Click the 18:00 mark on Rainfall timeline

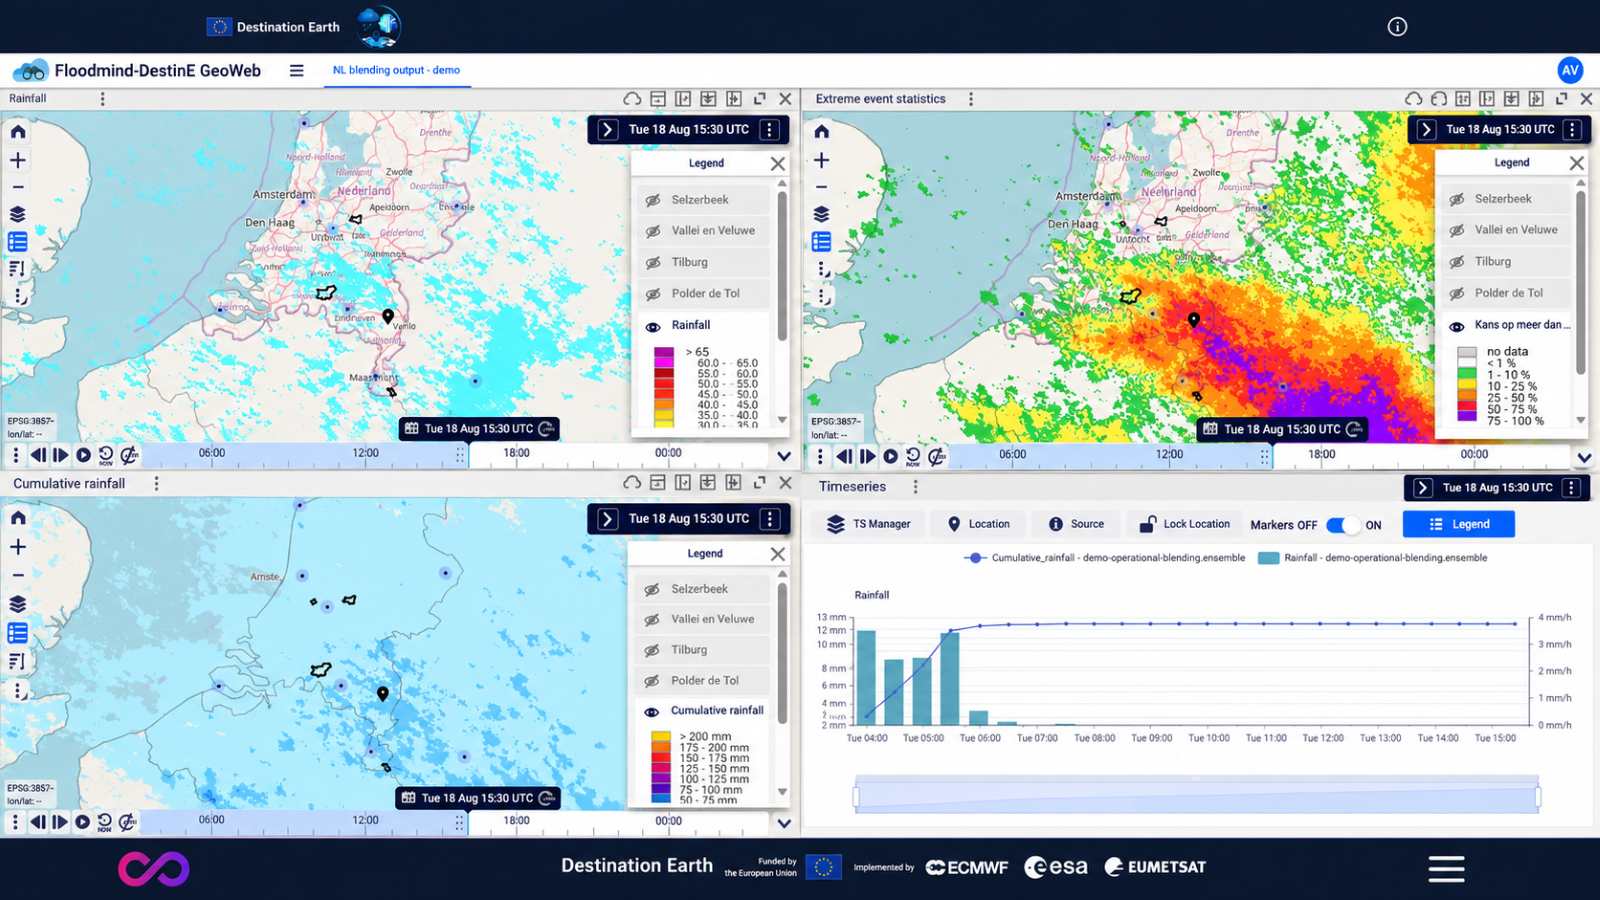point(517,453)
